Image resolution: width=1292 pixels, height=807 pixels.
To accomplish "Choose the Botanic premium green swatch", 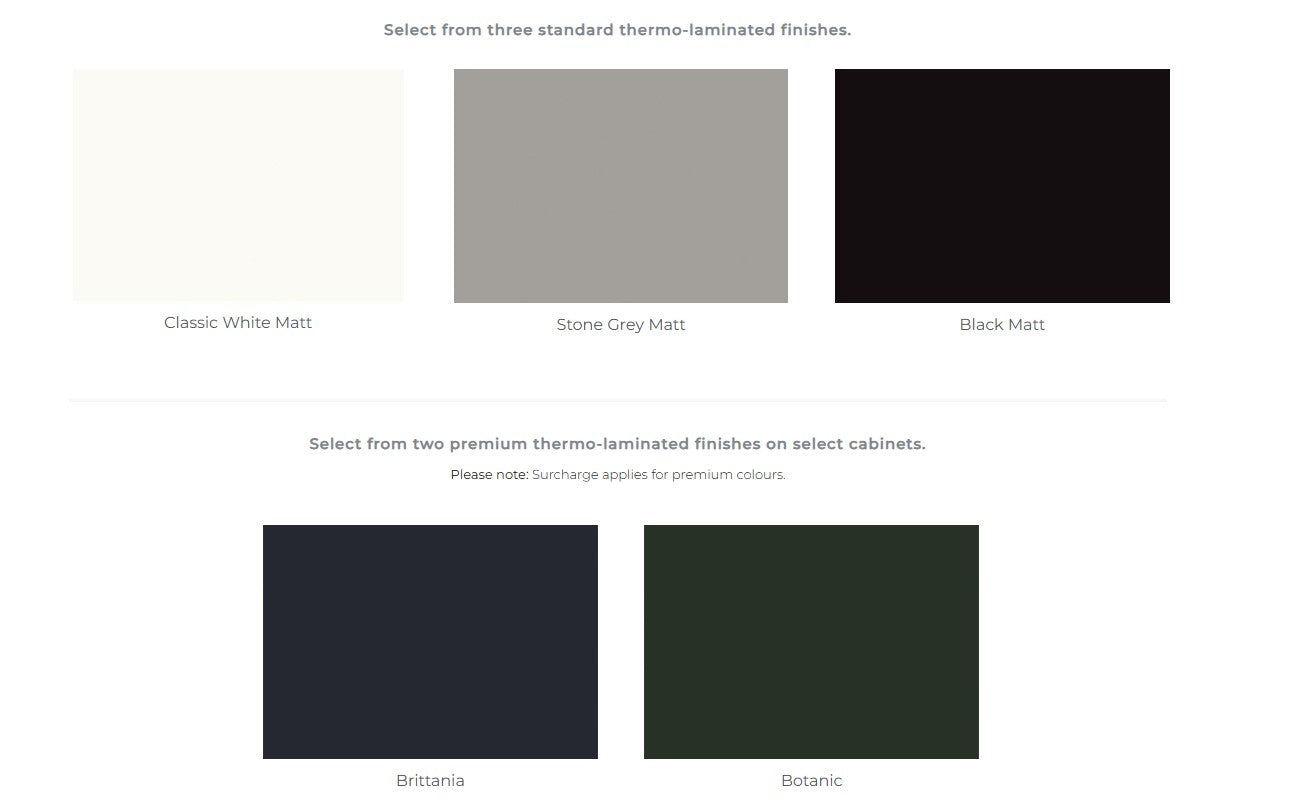I will pyautogui.click(x=811, y=642).
